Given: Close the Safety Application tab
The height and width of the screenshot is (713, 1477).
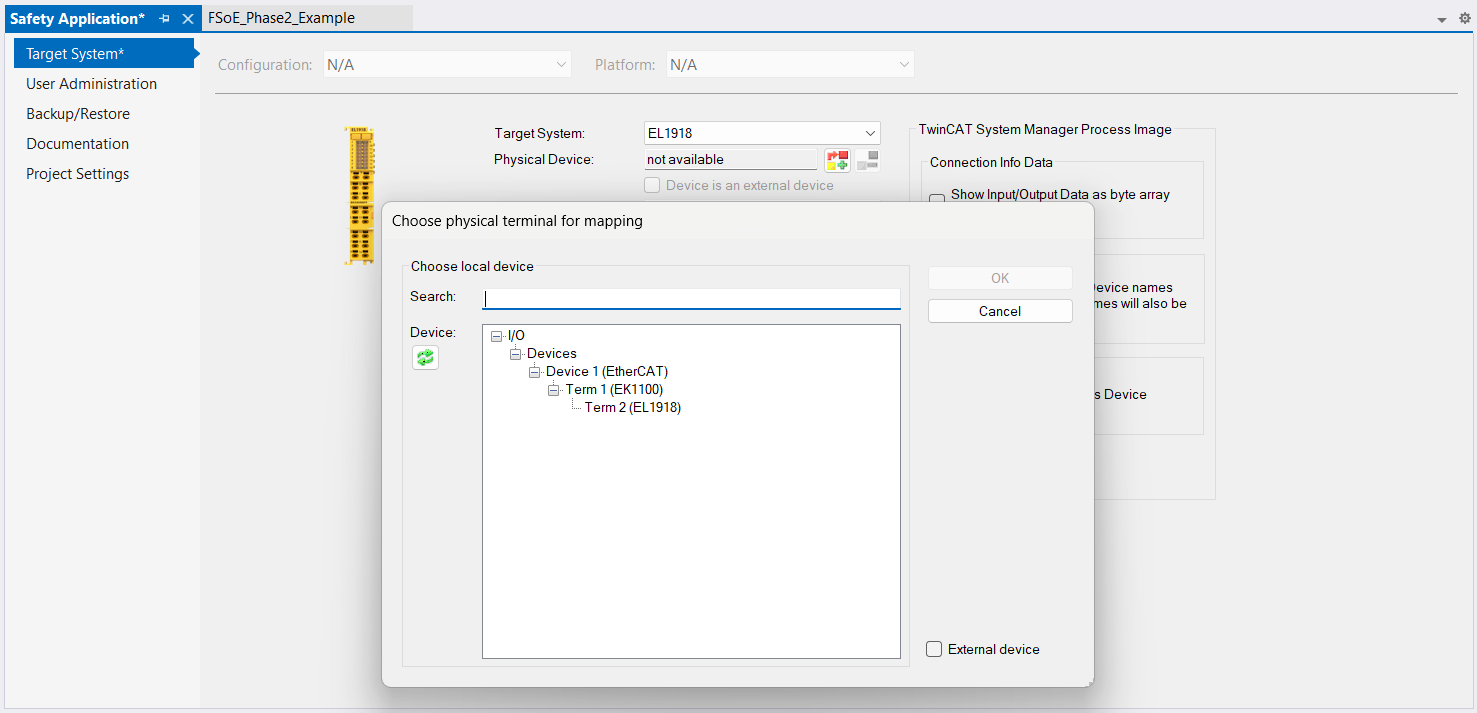Looking at the screenshot, I should point(187,19).
